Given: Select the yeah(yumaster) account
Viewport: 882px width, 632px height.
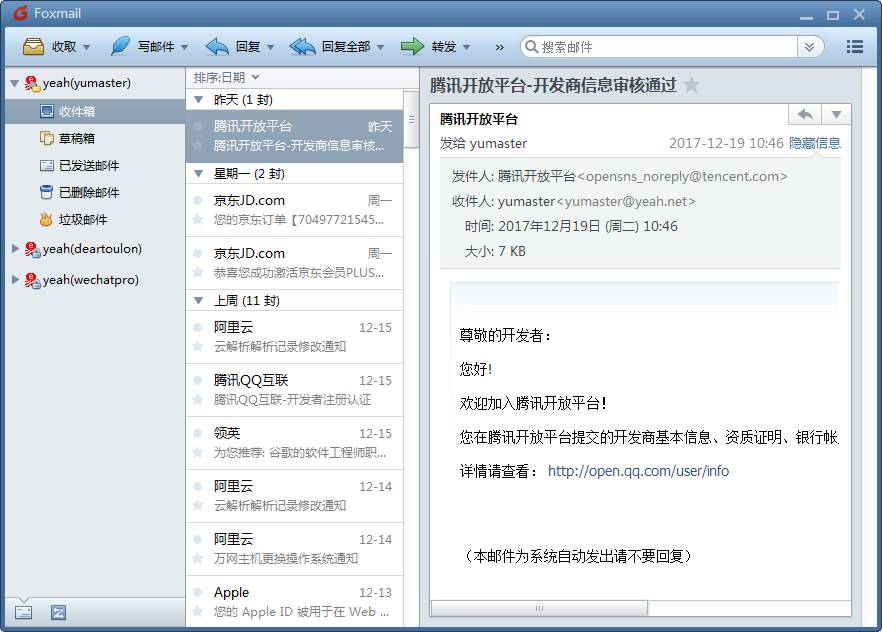Looking at the screenshot, I should (x=87, y=83).
